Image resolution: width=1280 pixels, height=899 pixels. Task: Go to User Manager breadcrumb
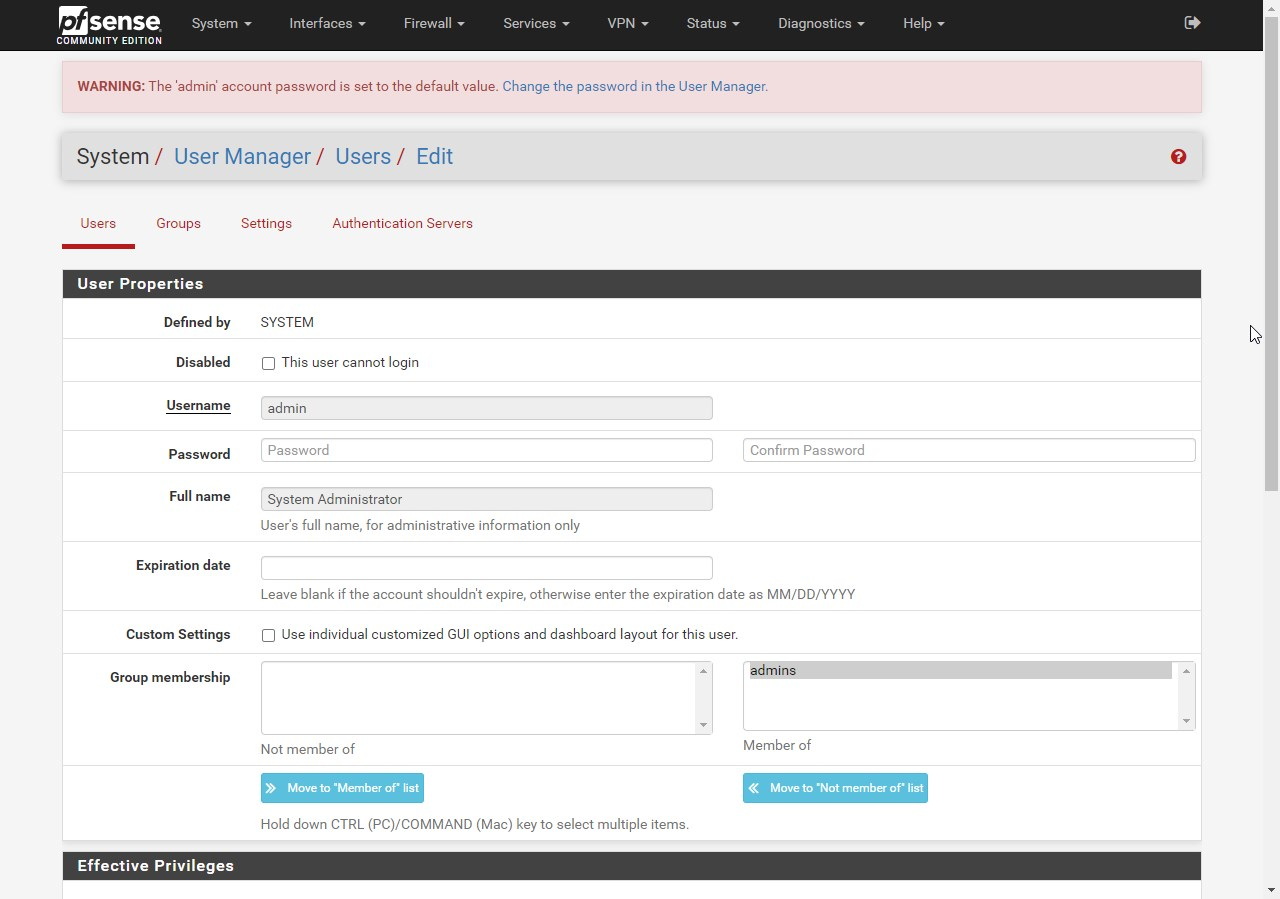[x=242, y=157]
